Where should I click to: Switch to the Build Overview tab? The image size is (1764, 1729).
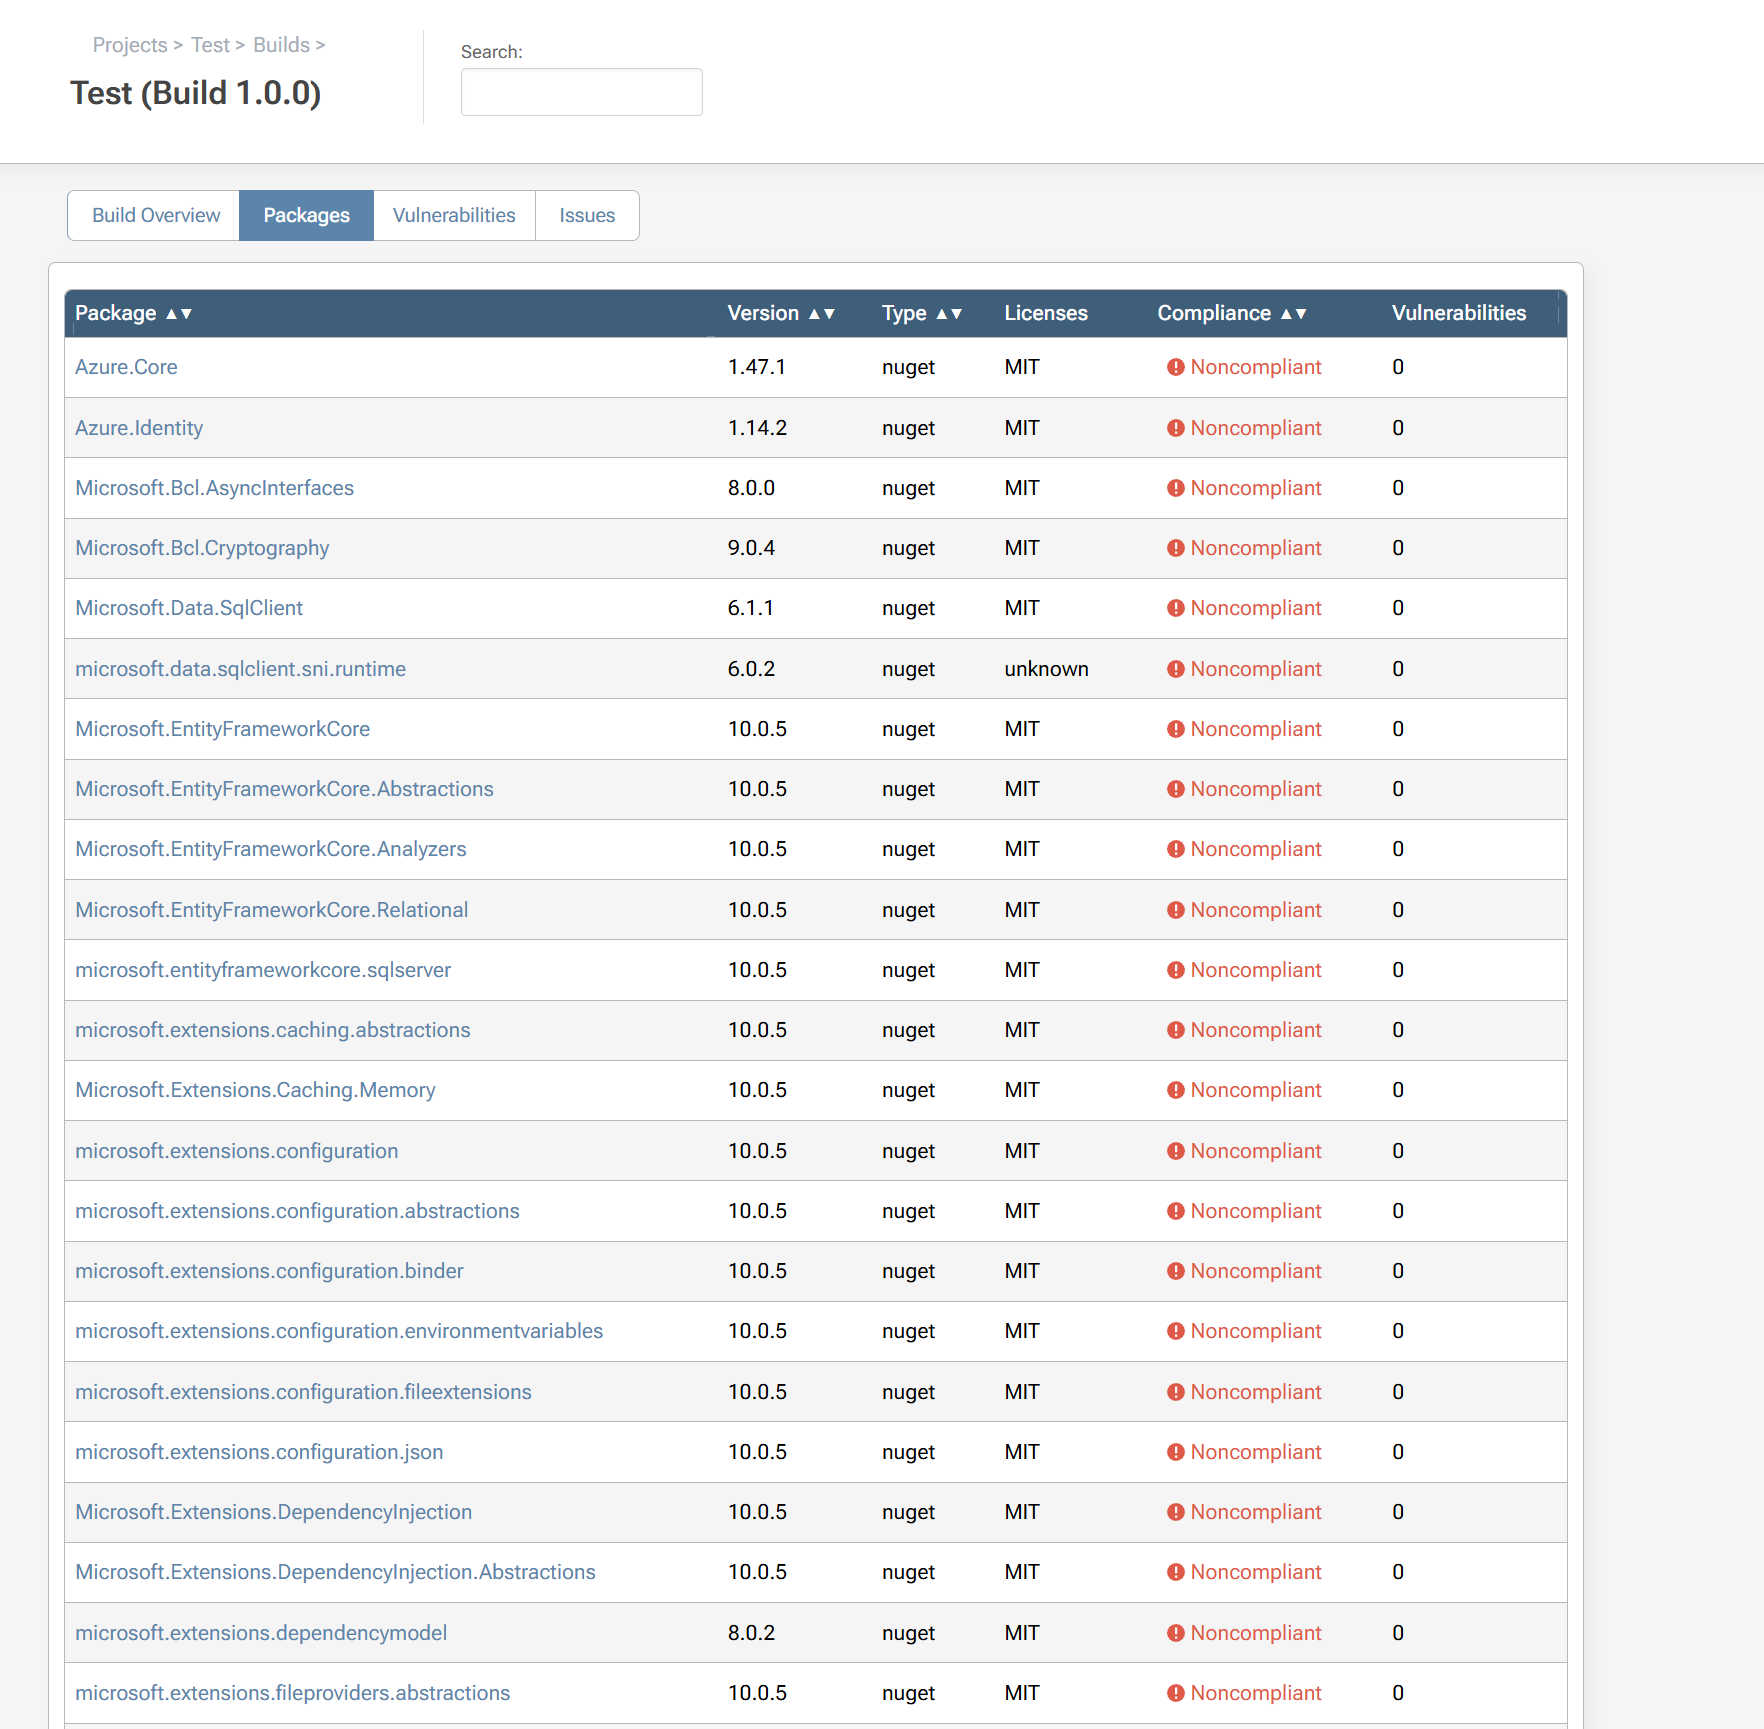pyautogui.click(x=155, y=215)
